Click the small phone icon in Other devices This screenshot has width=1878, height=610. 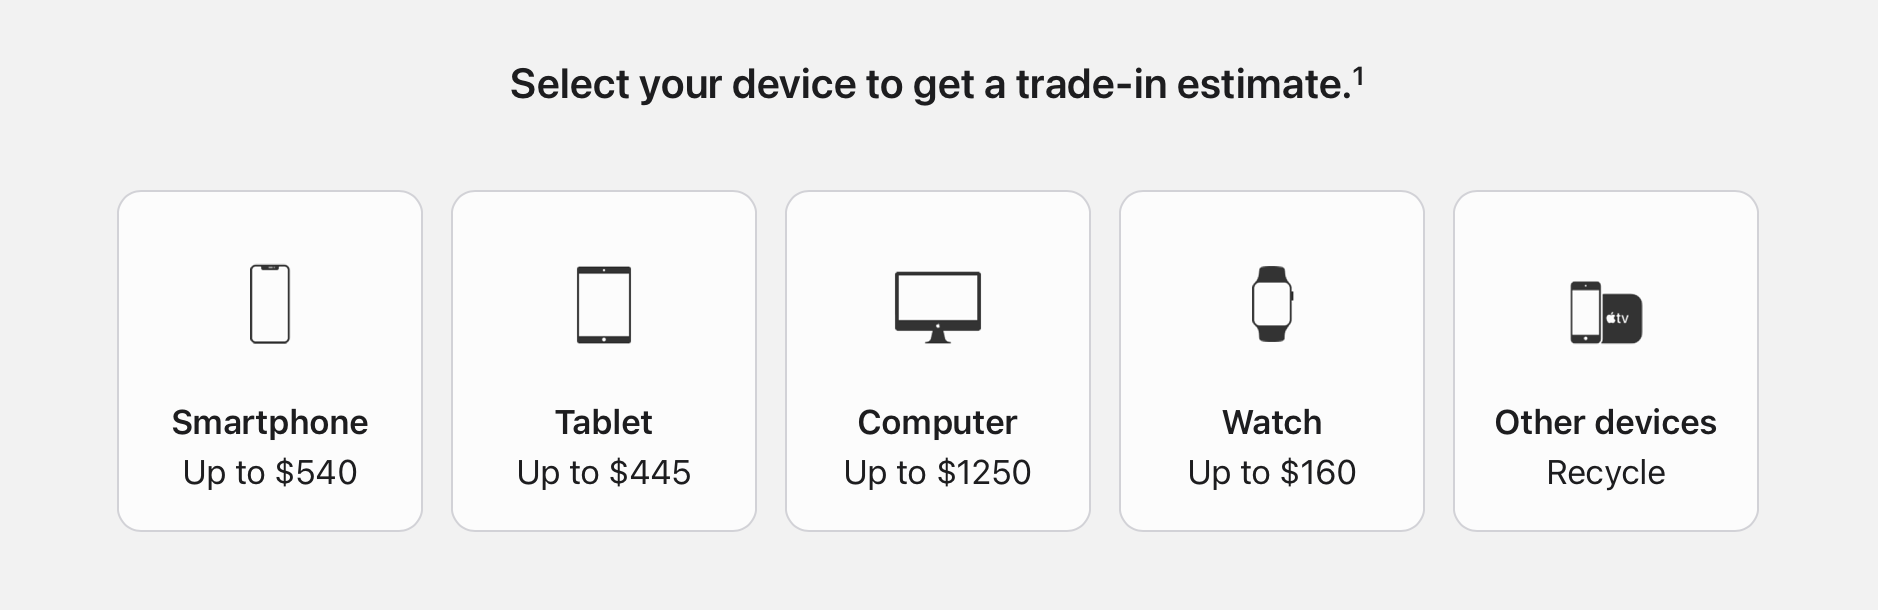[1585, 313]
